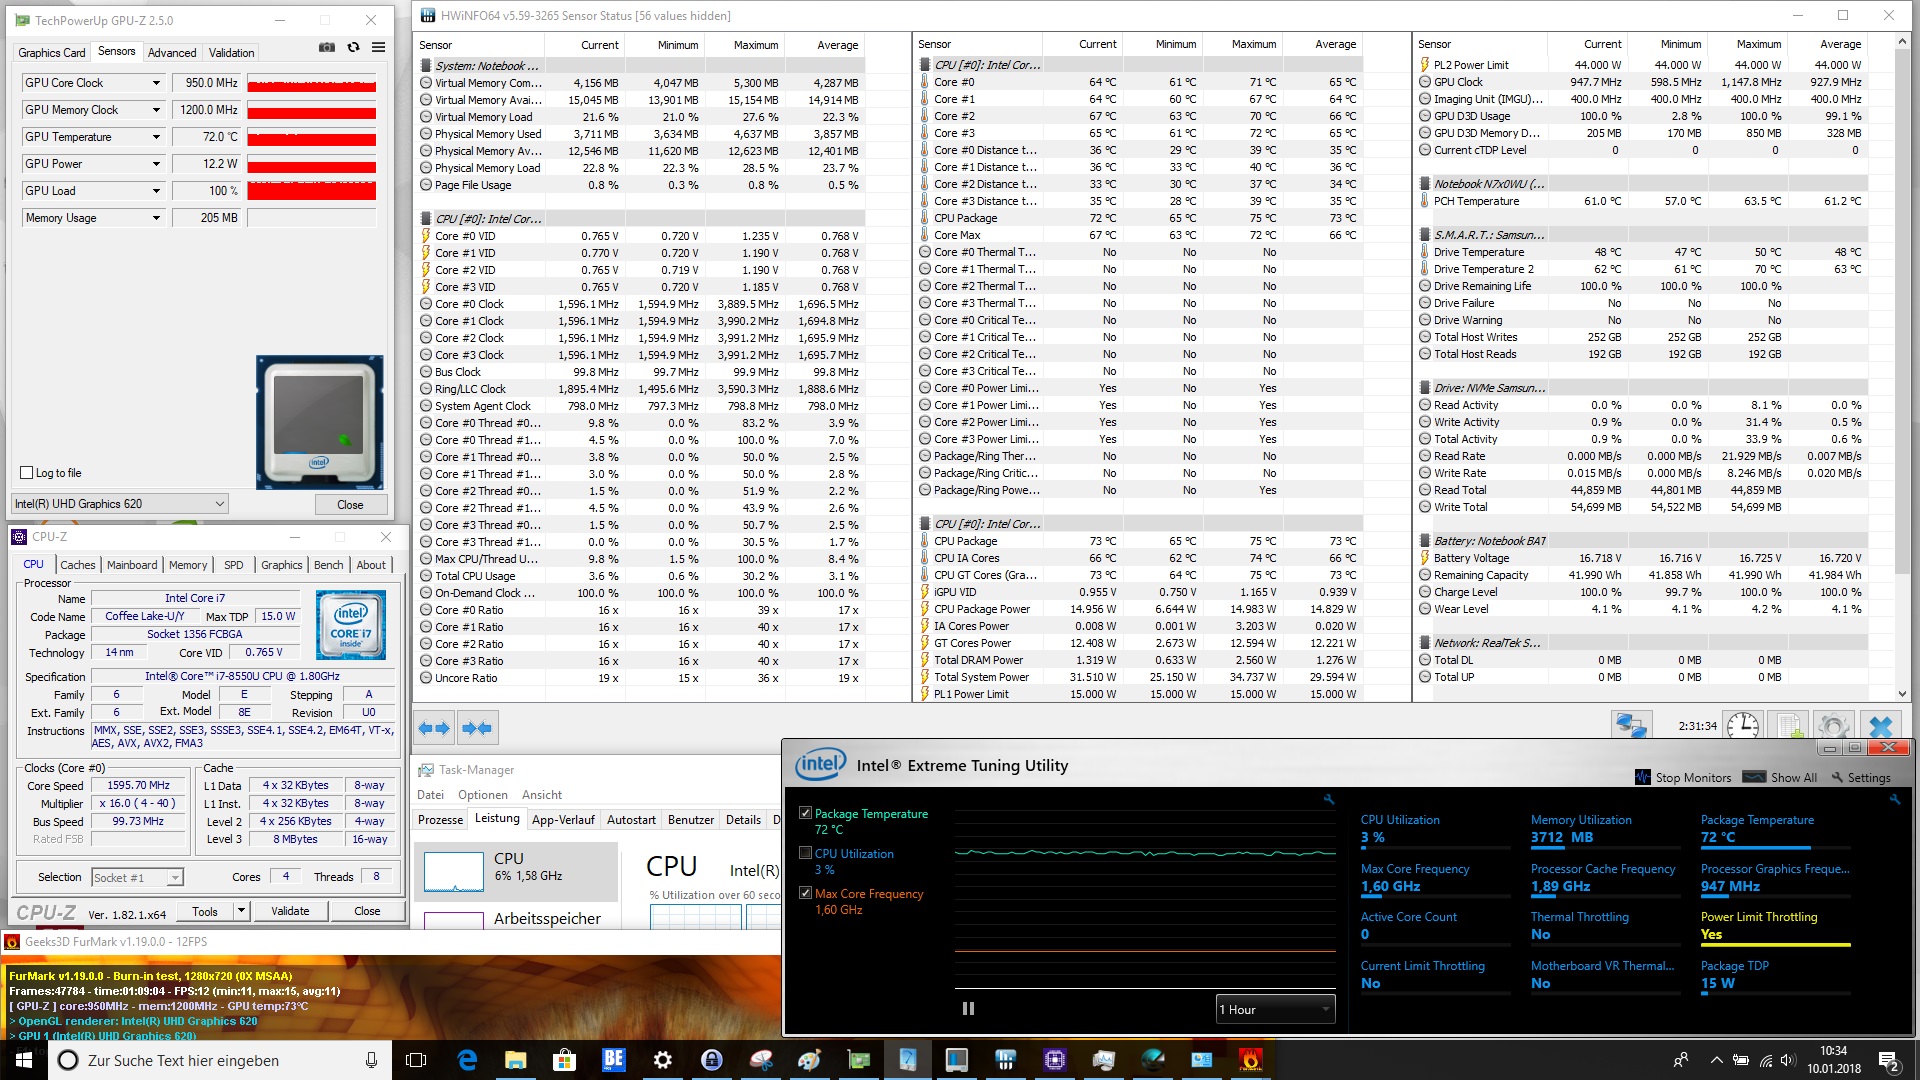Check CPU Utilization in XTU graph
This screenshot has height=1080, width=1920.
point(805,853)
